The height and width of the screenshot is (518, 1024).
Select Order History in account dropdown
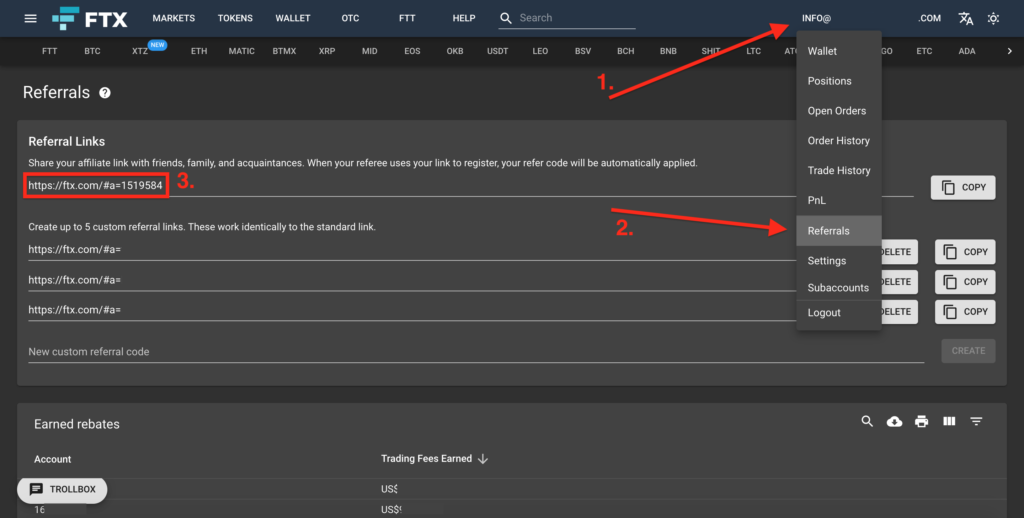[x=839, y=140]
